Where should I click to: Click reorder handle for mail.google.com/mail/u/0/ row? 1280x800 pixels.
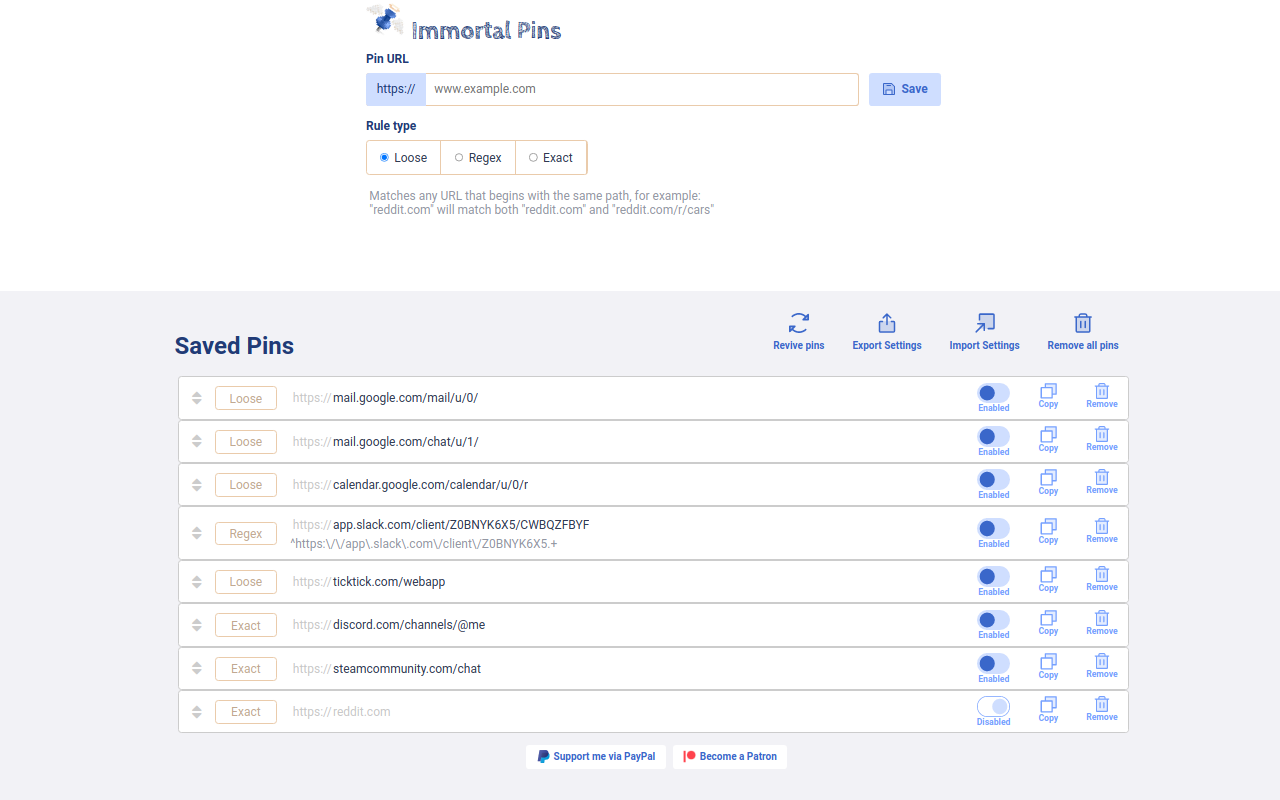point(197,398)
